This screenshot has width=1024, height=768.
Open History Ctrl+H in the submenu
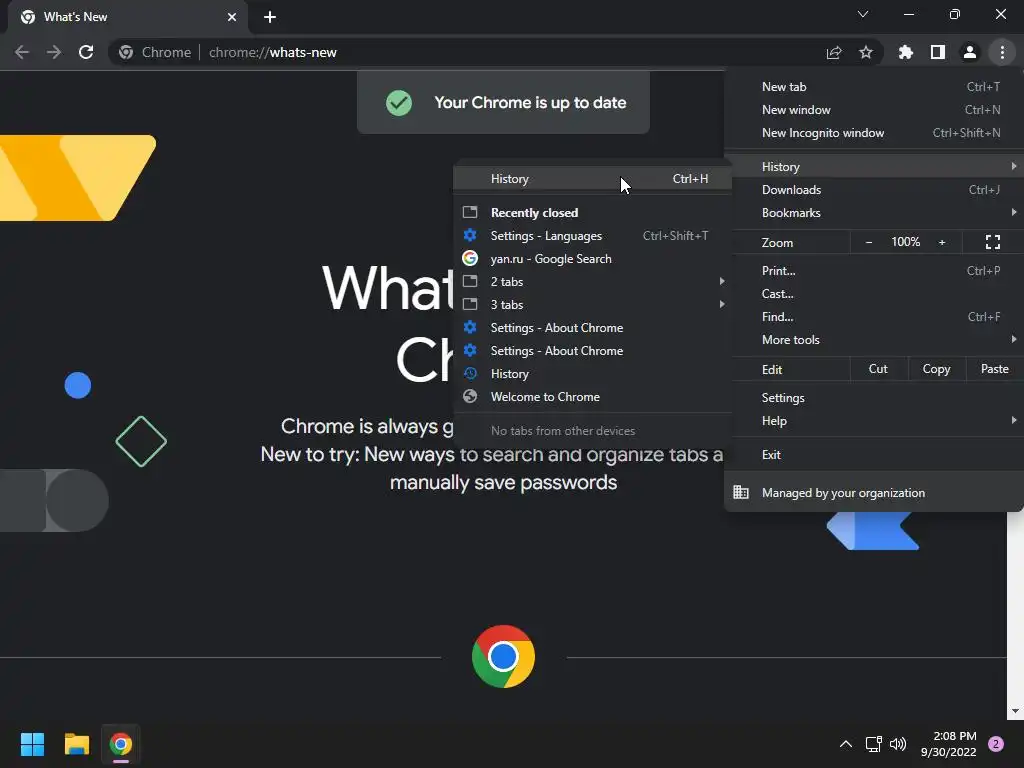click(592, 178)
